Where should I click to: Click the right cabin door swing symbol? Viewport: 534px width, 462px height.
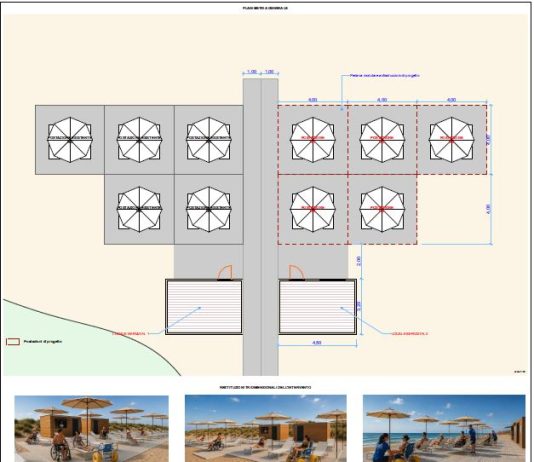[297, 272]
